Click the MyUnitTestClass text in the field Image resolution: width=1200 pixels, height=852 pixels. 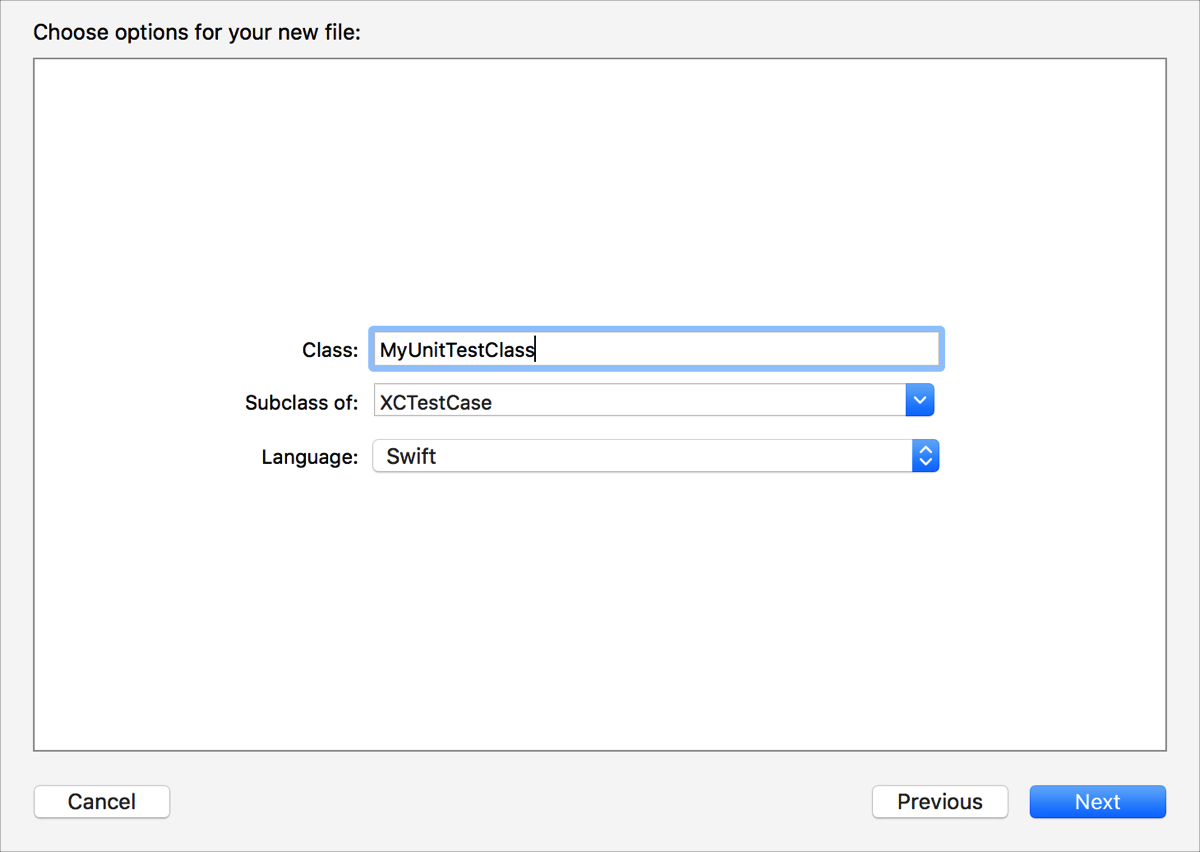pyautogui.click(x=457, y=350)
